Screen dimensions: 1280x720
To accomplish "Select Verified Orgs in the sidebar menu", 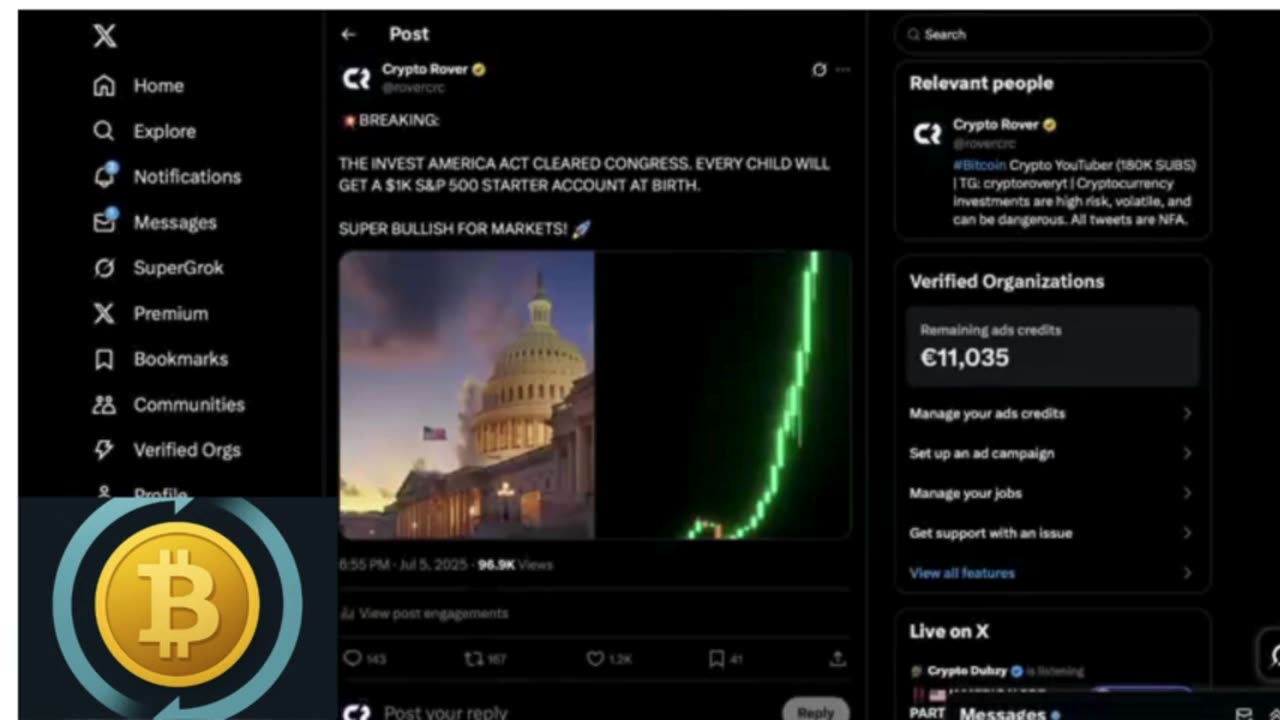I will (x=187, y=450).
